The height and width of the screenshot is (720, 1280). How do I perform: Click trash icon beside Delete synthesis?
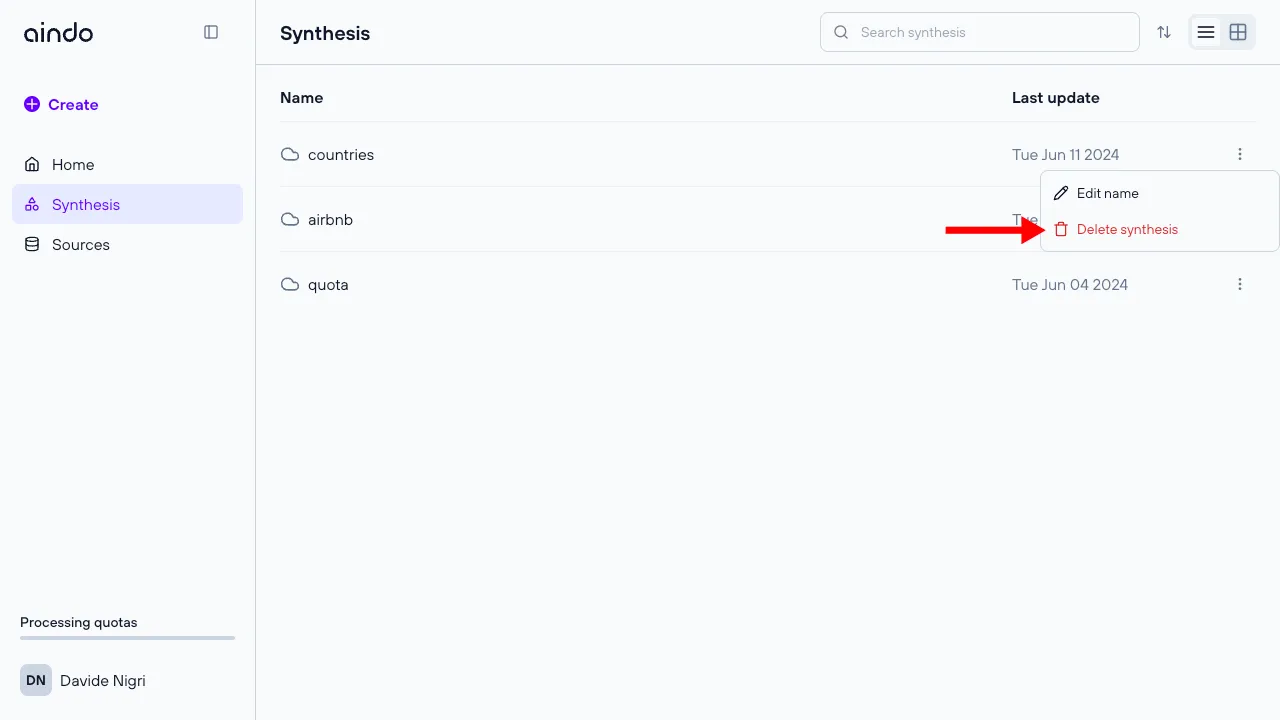pyautogui.click(x=1061, y=229)
